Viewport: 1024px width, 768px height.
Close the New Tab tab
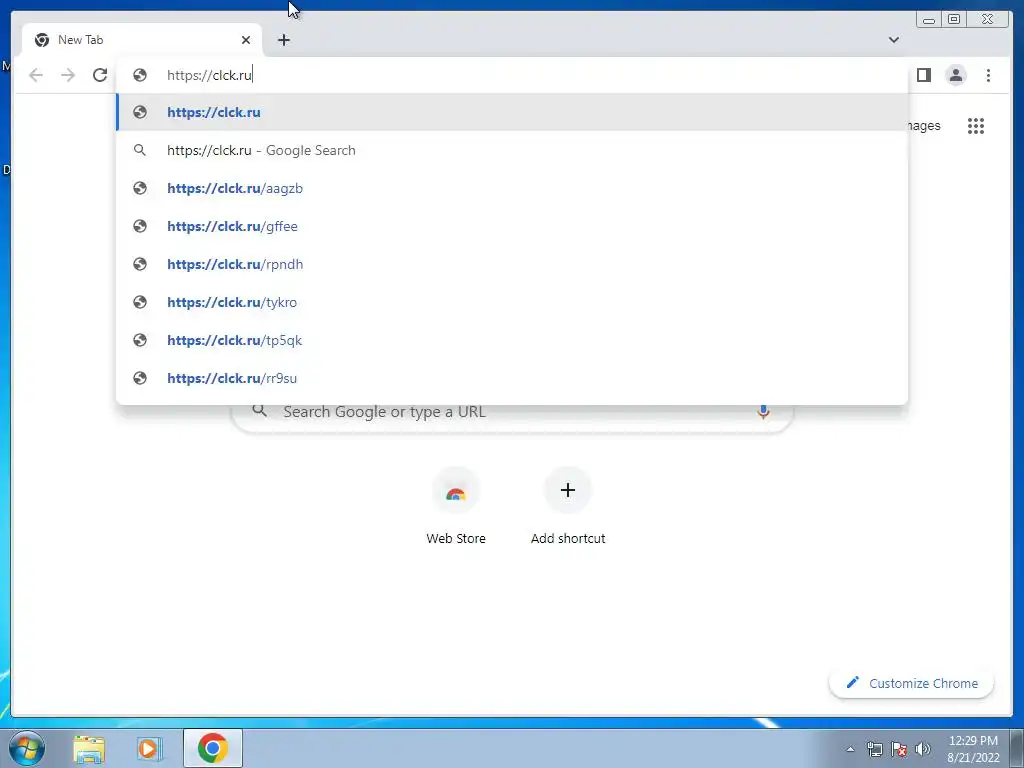pyautogui.click(x=246, y=40)
